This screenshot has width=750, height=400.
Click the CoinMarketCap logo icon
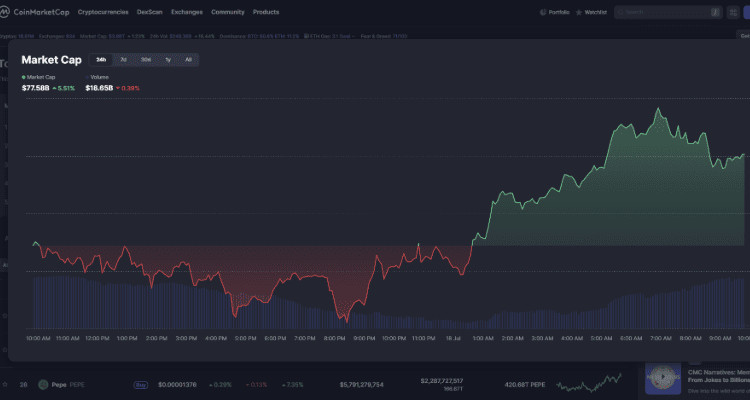point(7,12)
